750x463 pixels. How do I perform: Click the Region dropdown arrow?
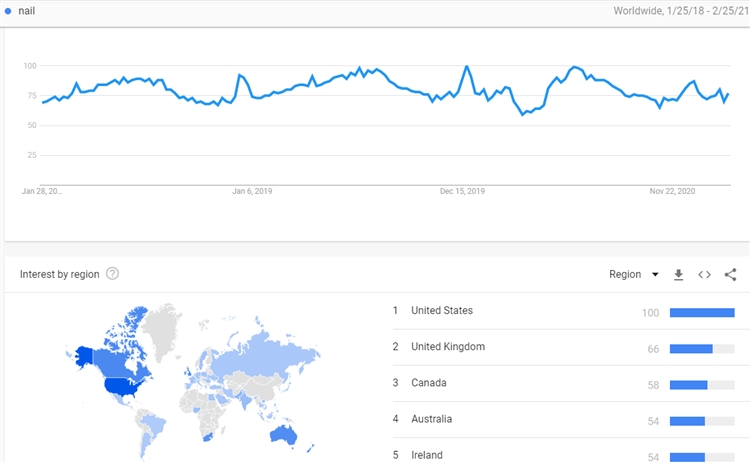(x=655, y=274)
